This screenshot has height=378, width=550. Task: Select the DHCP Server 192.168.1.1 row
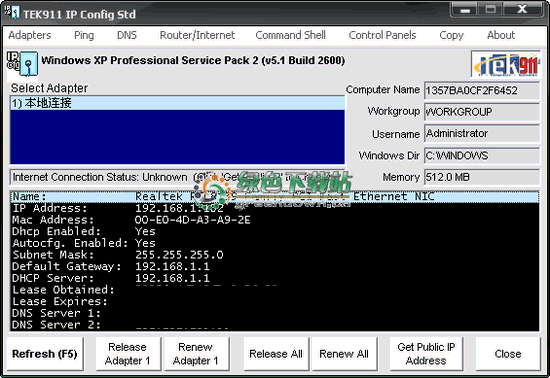[275, 278]
